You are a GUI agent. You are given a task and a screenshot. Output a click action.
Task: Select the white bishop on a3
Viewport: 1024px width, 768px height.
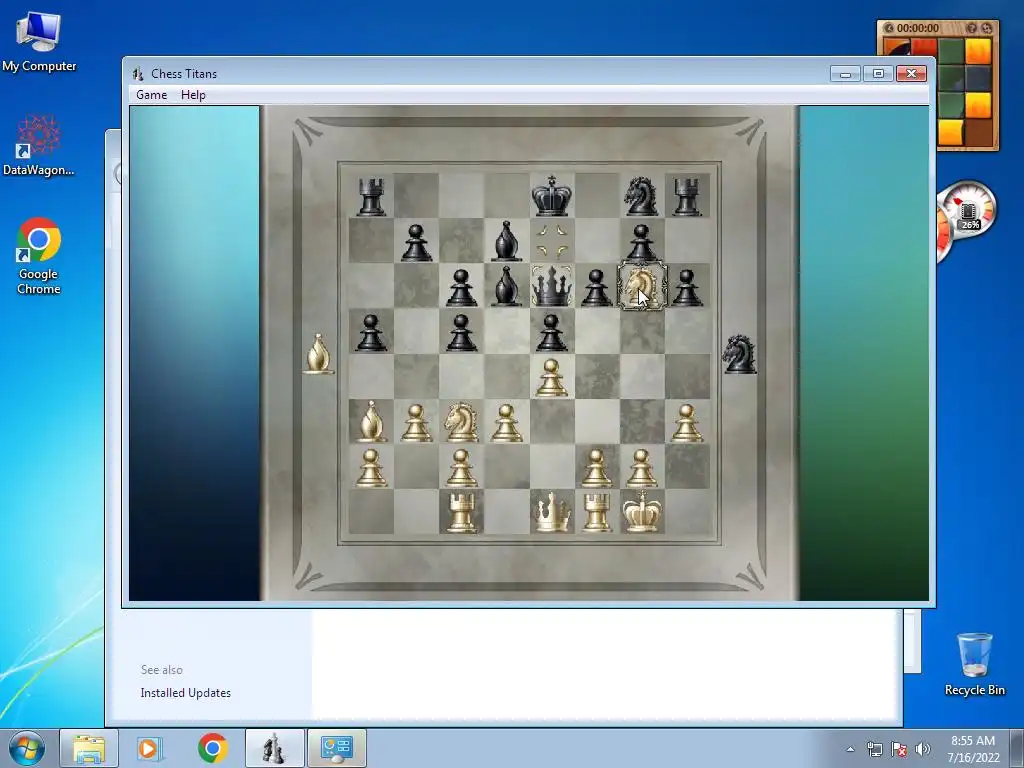click(371, 422)
